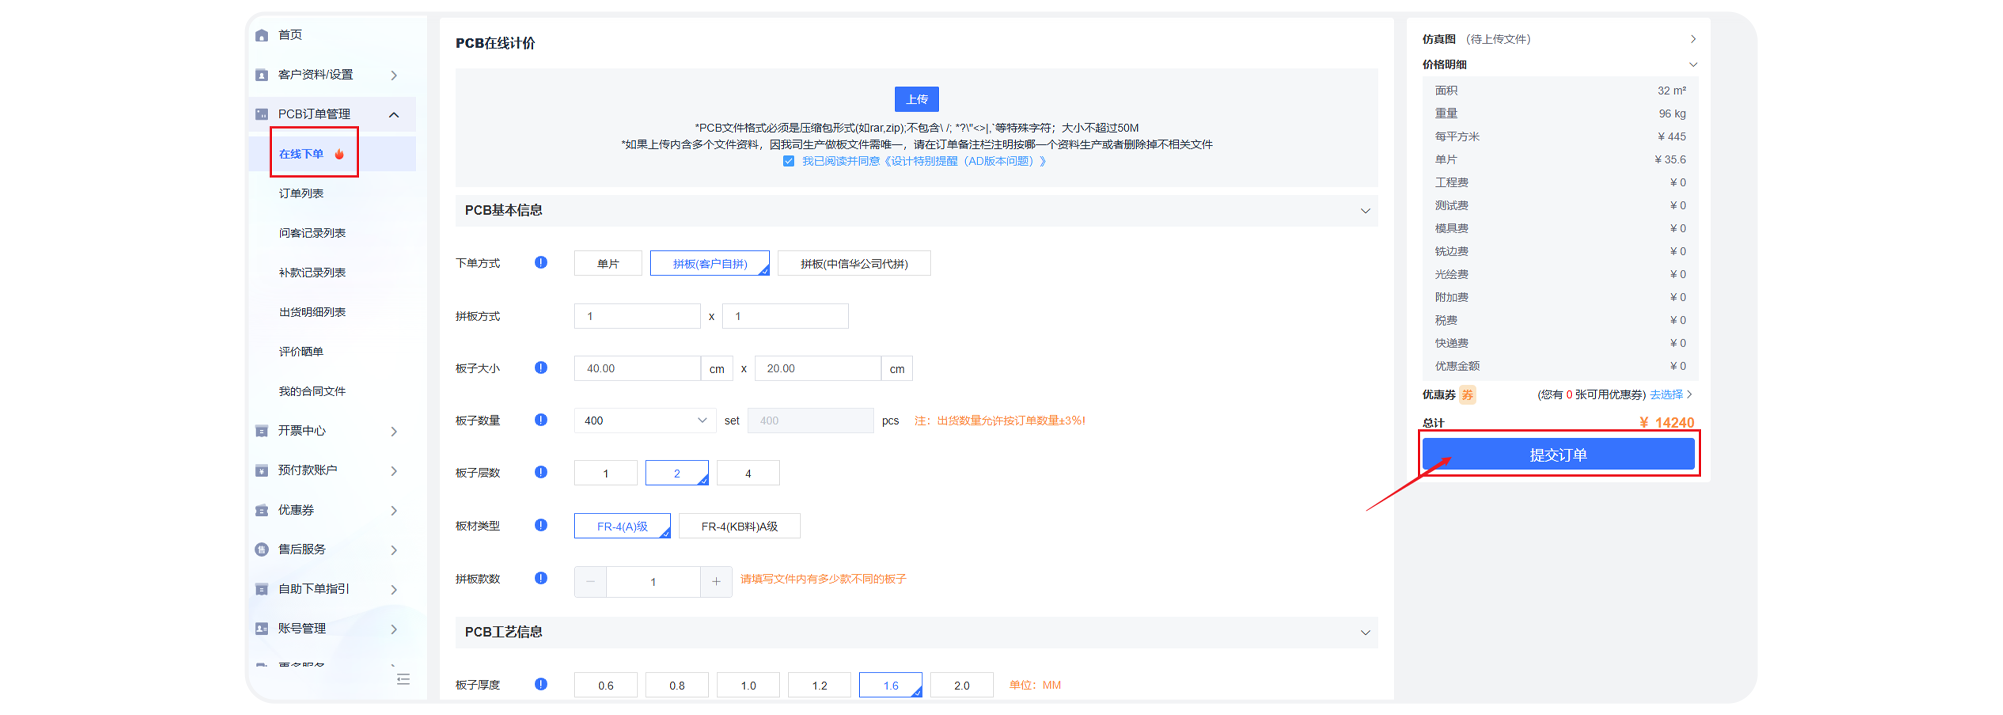Click the info icon beside 下单方式
Viewport: 2003px width, 715px height.
[541, 262]
